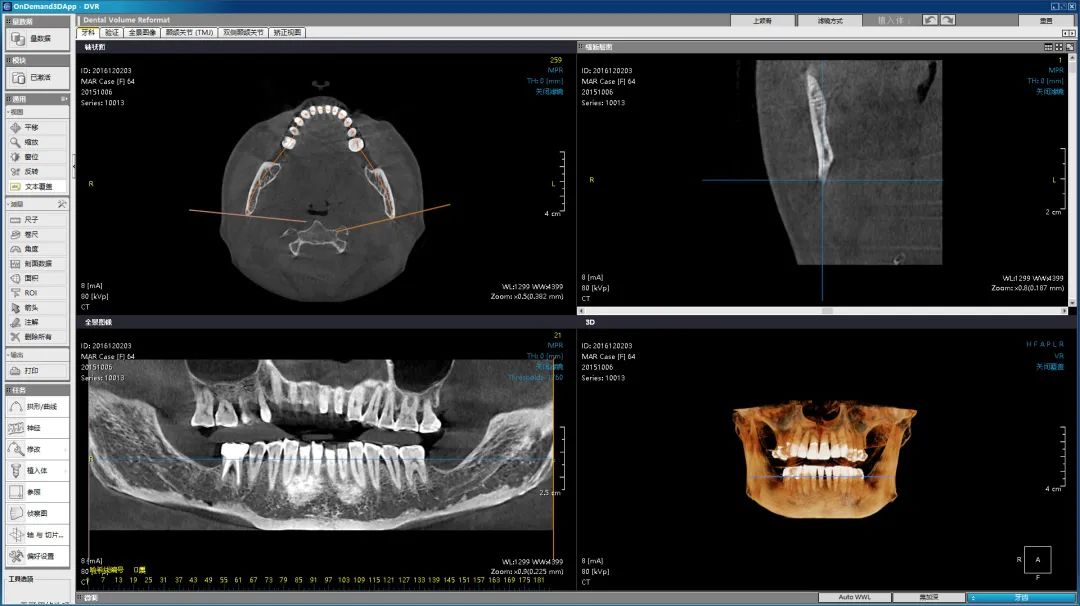Screen dimensions: 1080x606
Task: Select the Tape (卷尺) measurement tool
Action: (x=37, y=234)
